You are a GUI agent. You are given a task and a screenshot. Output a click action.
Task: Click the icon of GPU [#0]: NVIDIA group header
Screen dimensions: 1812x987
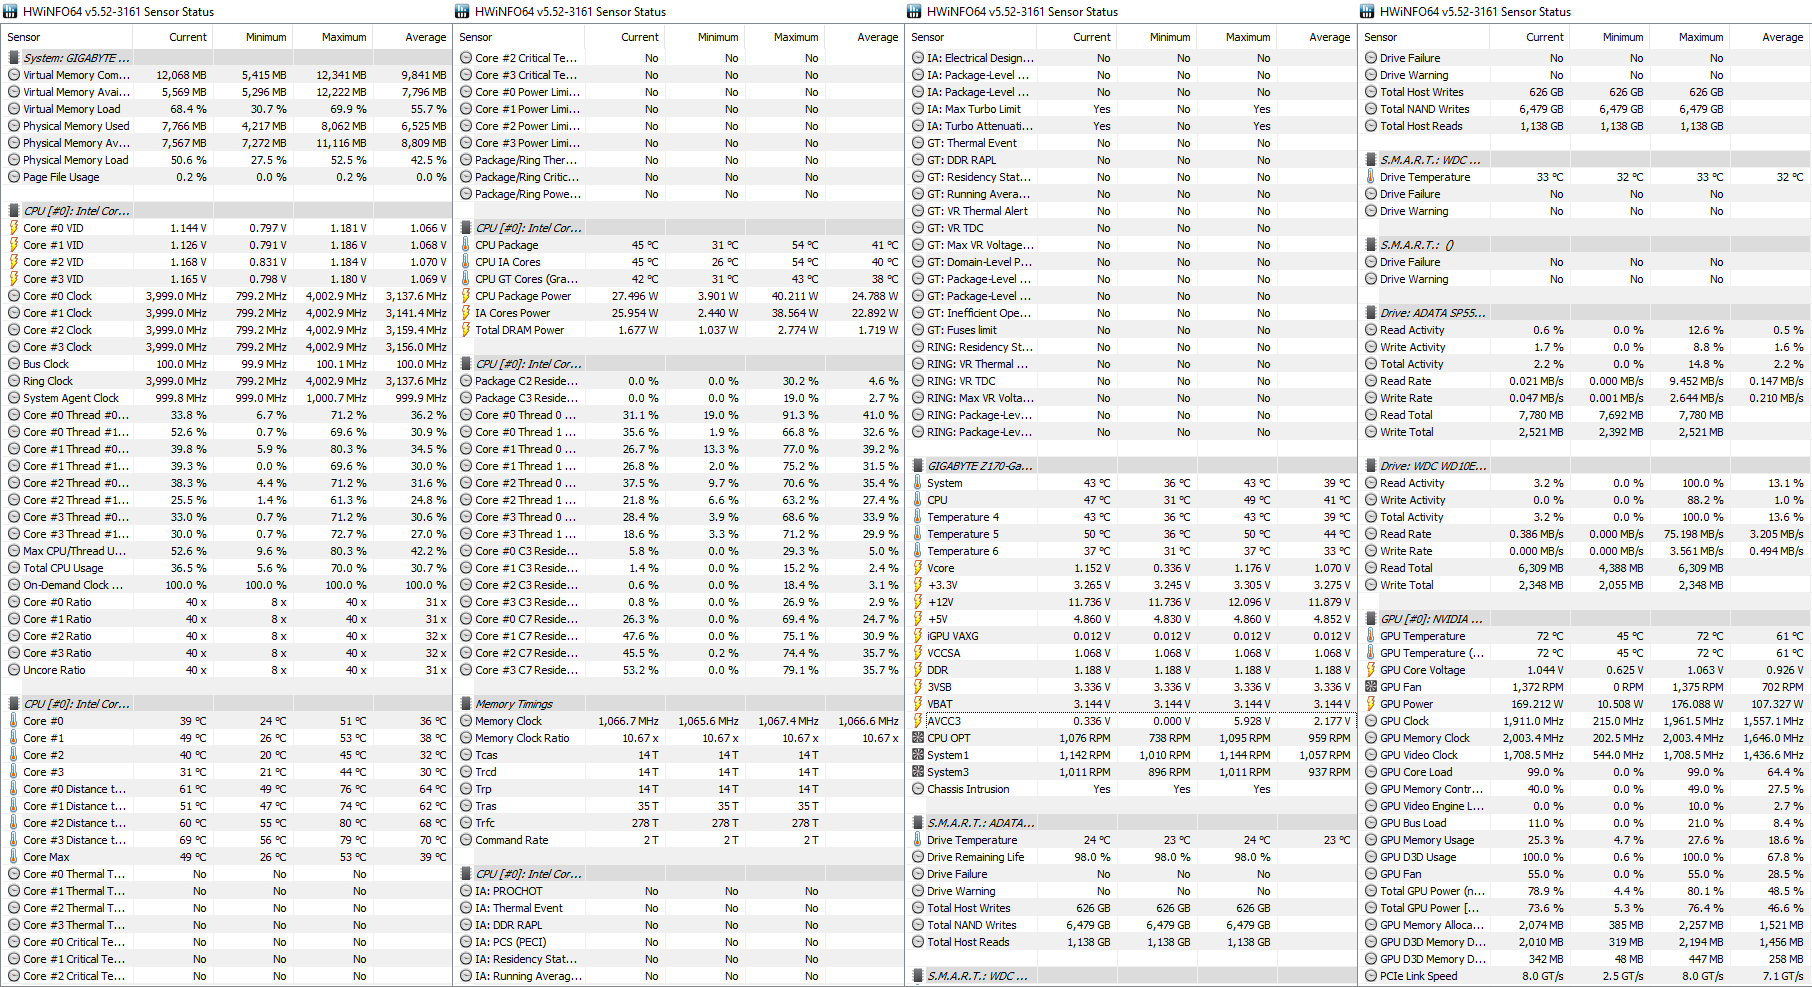[x=1371, y=619]
